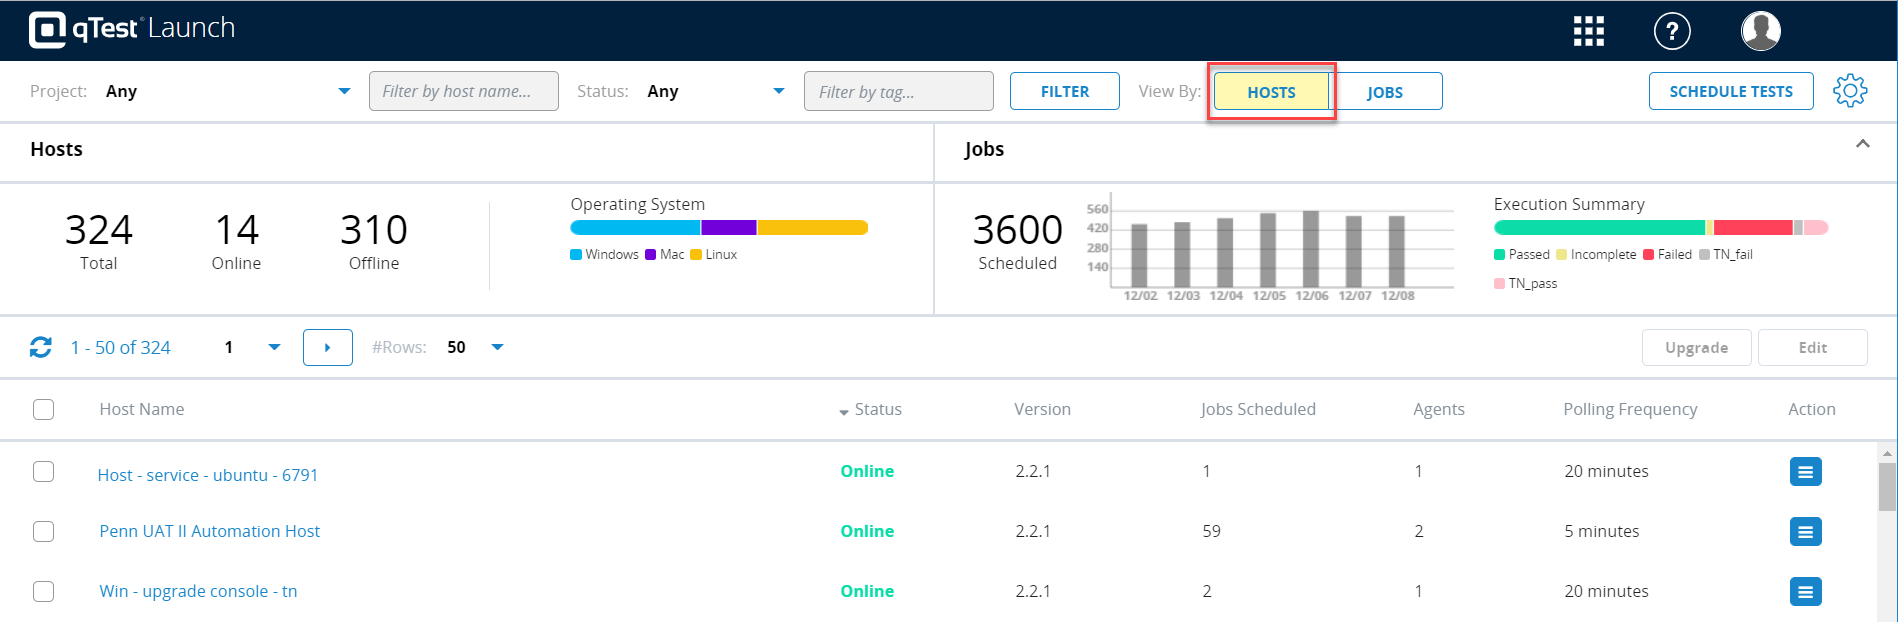Screen dimensions: 1898x622
Task: Refresh the hosts list
Action: click(41, 347)
